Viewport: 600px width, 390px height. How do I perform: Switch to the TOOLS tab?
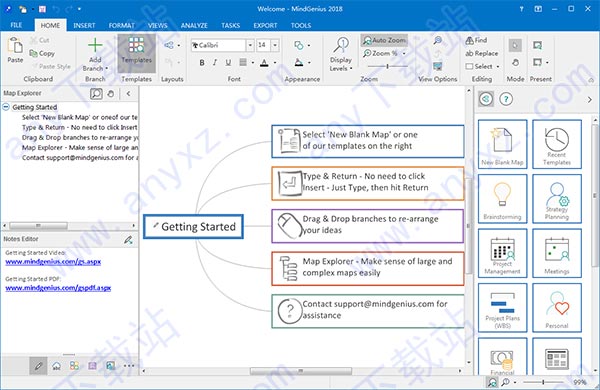pos(301,25)
